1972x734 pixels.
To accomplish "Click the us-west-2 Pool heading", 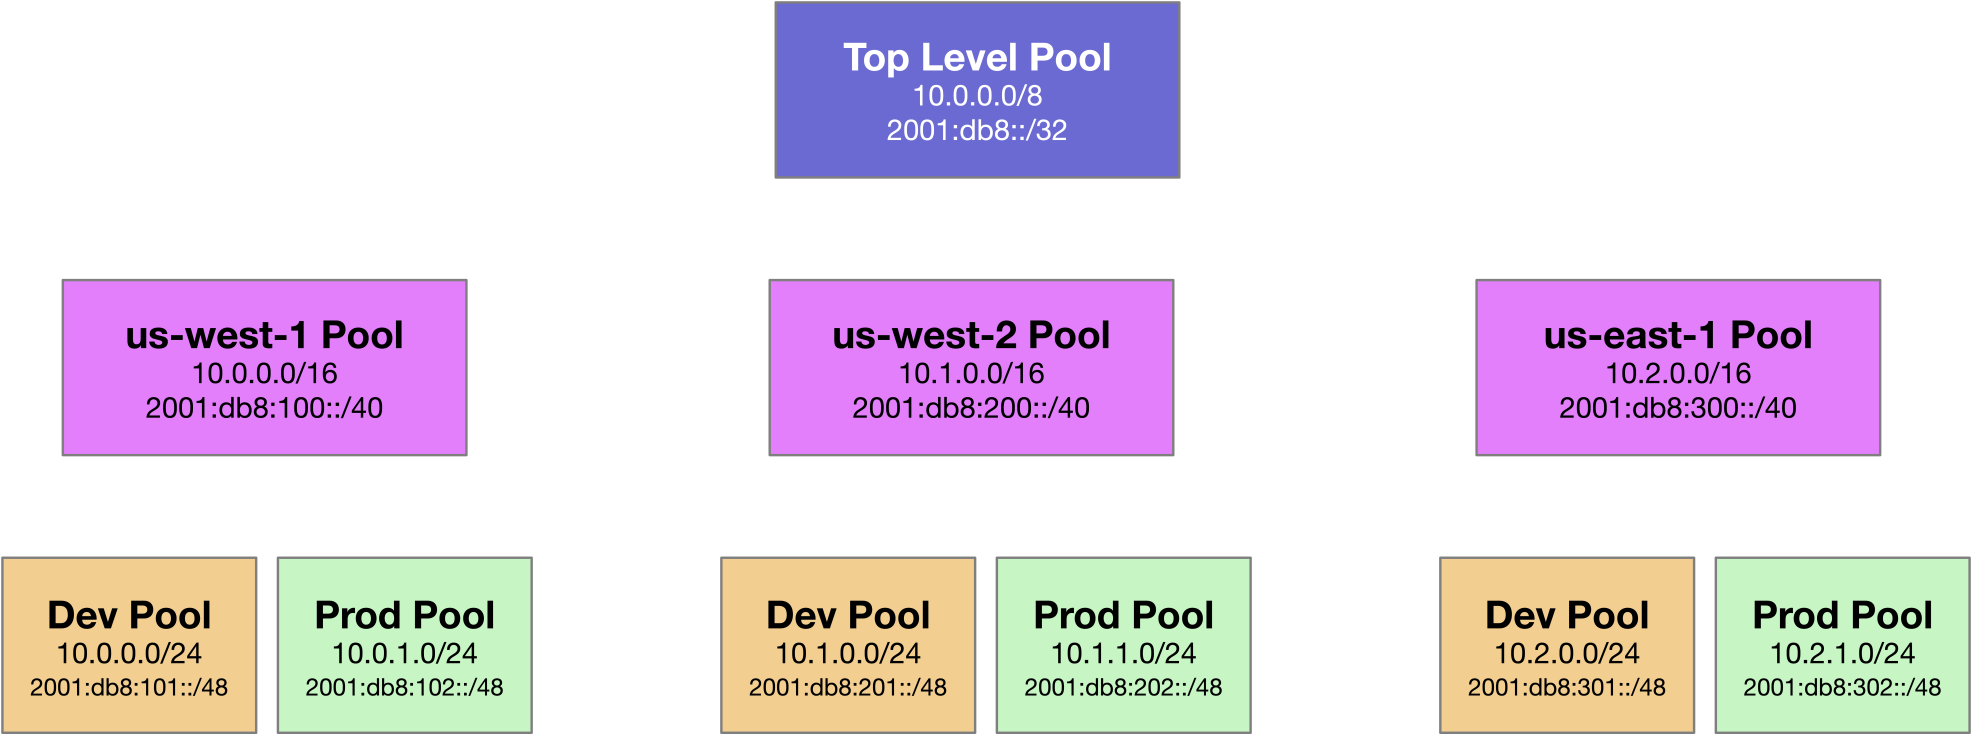I will click(971, 335).
